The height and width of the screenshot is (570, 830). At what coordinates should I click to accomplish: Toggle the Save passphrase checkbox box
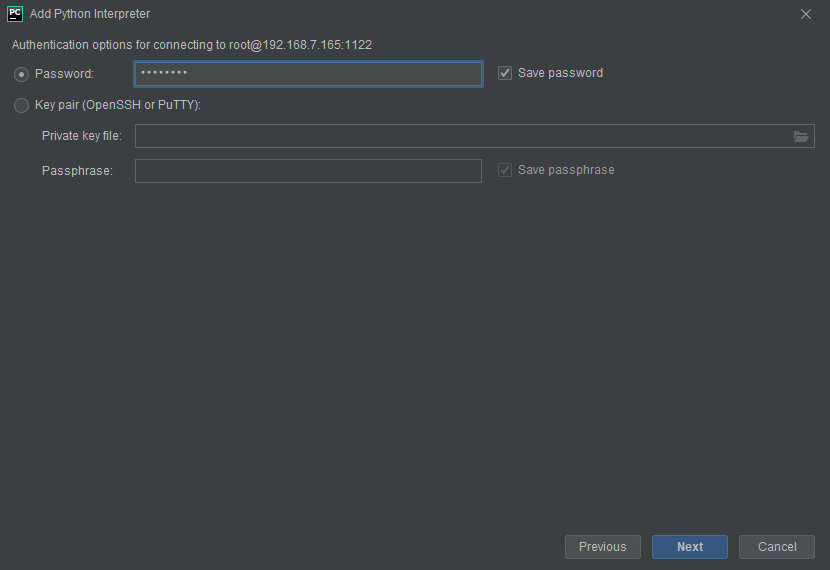(505, 170)
